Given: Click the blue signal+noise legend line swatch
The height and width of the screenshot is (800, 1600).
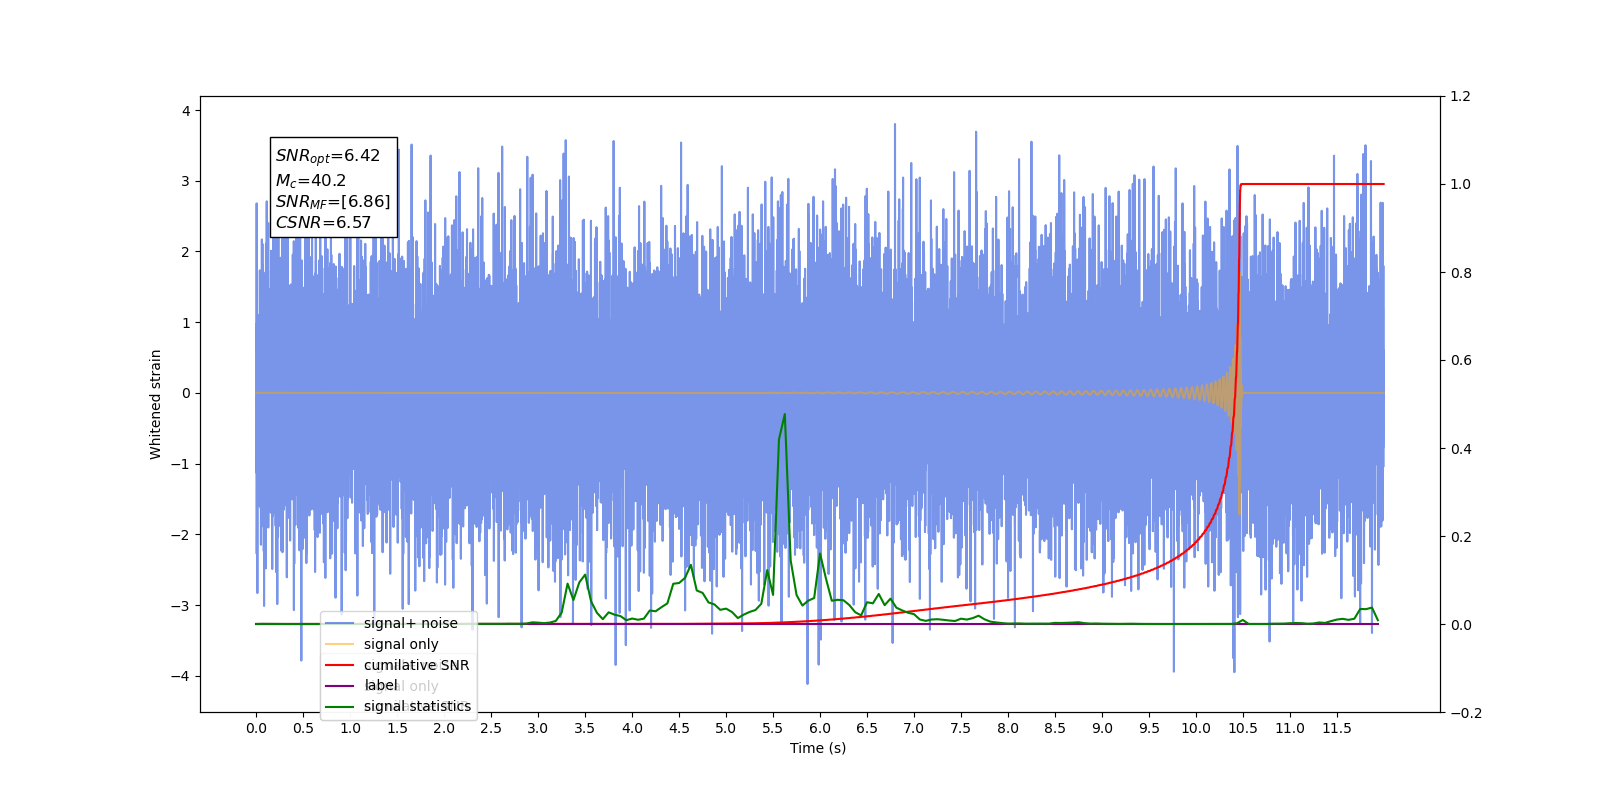Looking at the screenshot, I should point(340,623).
